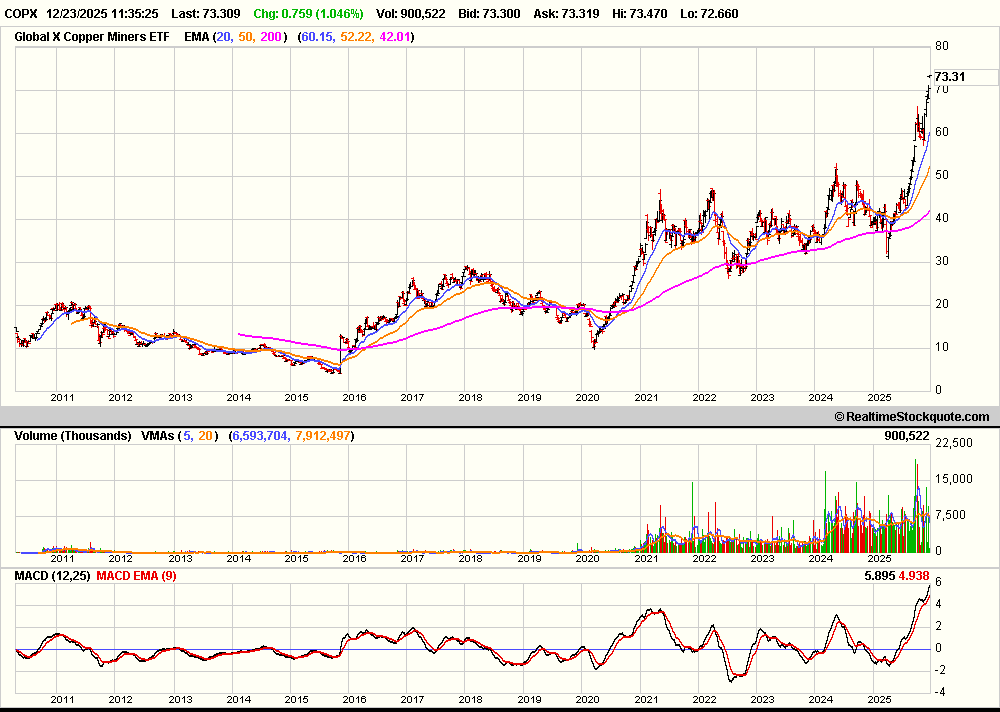The image size is (1000, 712).
Task: Click the 2016 label on MACD axis
Action: (x=355, y=700)
